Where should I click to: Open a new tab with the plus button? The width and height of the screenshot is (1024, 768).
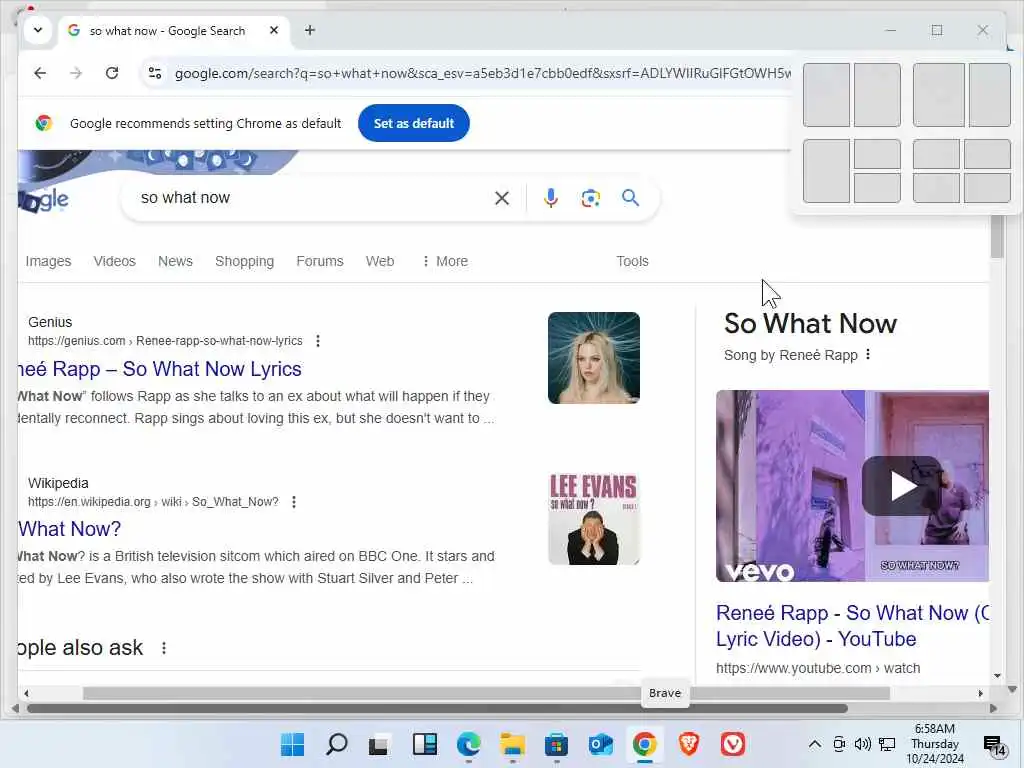[310, 30]
